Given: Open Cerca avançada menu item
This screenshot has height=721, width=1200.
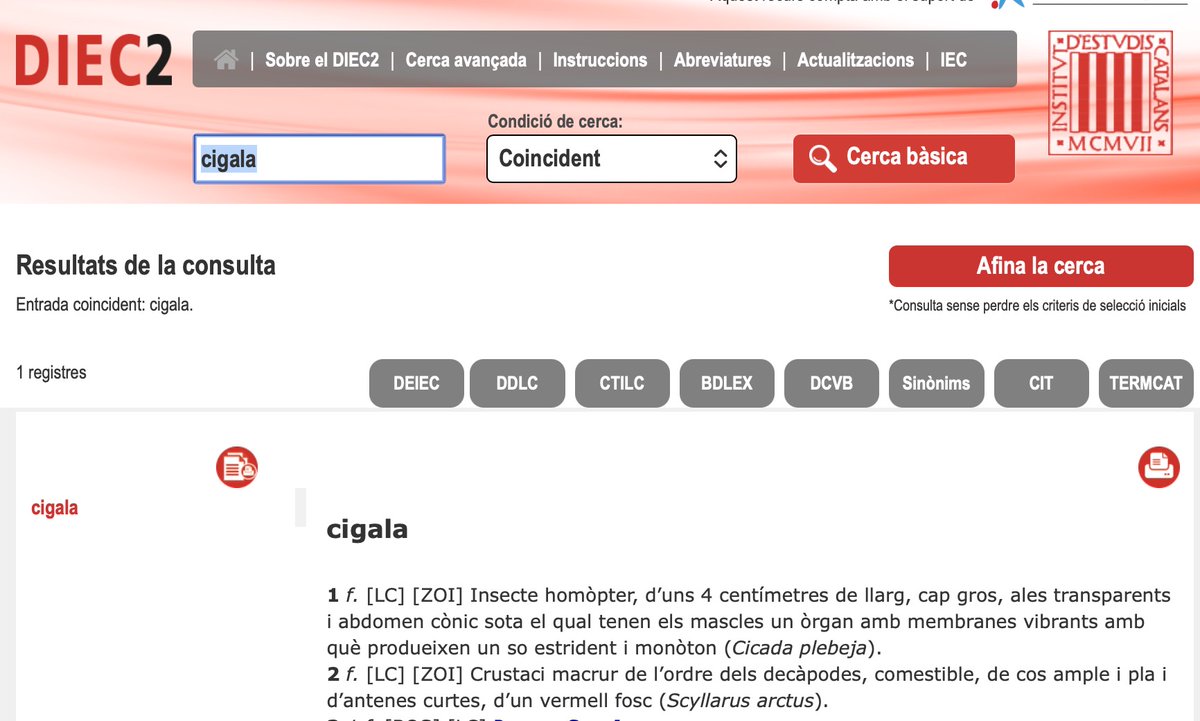Looking at the screenshot, I should 466,60.
